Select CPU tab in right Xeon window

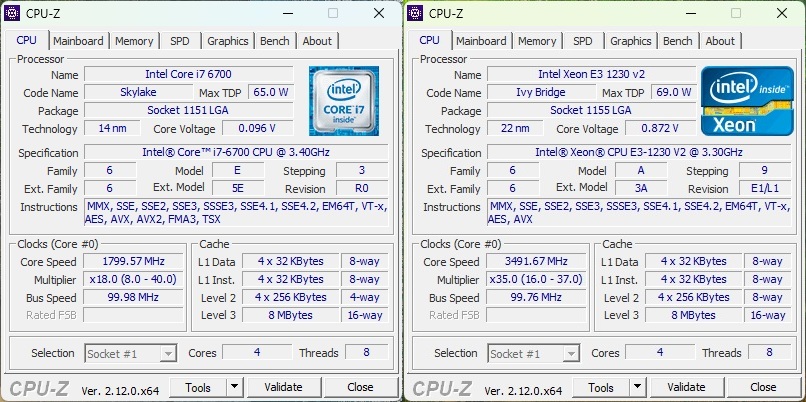tap(429, 40)
